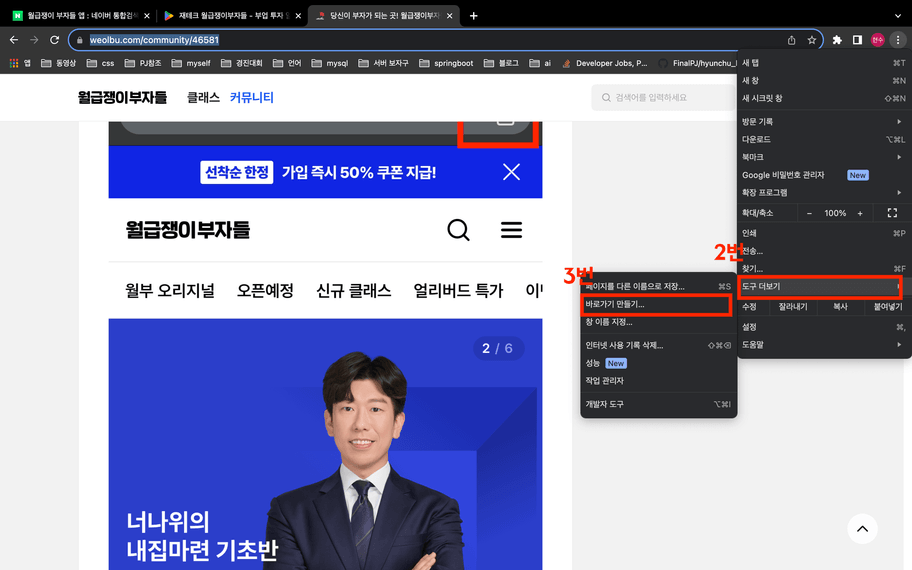Open a new tab with the plus icon
The image size is (912, 570).
click(x=473, y=16)
